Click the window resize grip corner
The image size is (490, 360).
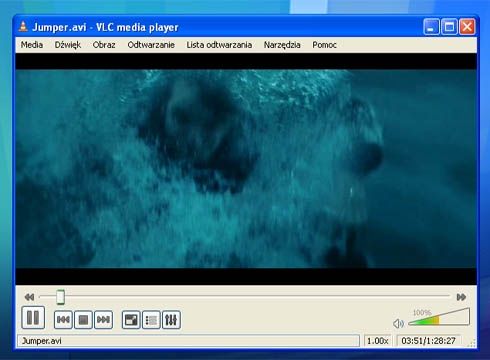(x=472, y=343)
